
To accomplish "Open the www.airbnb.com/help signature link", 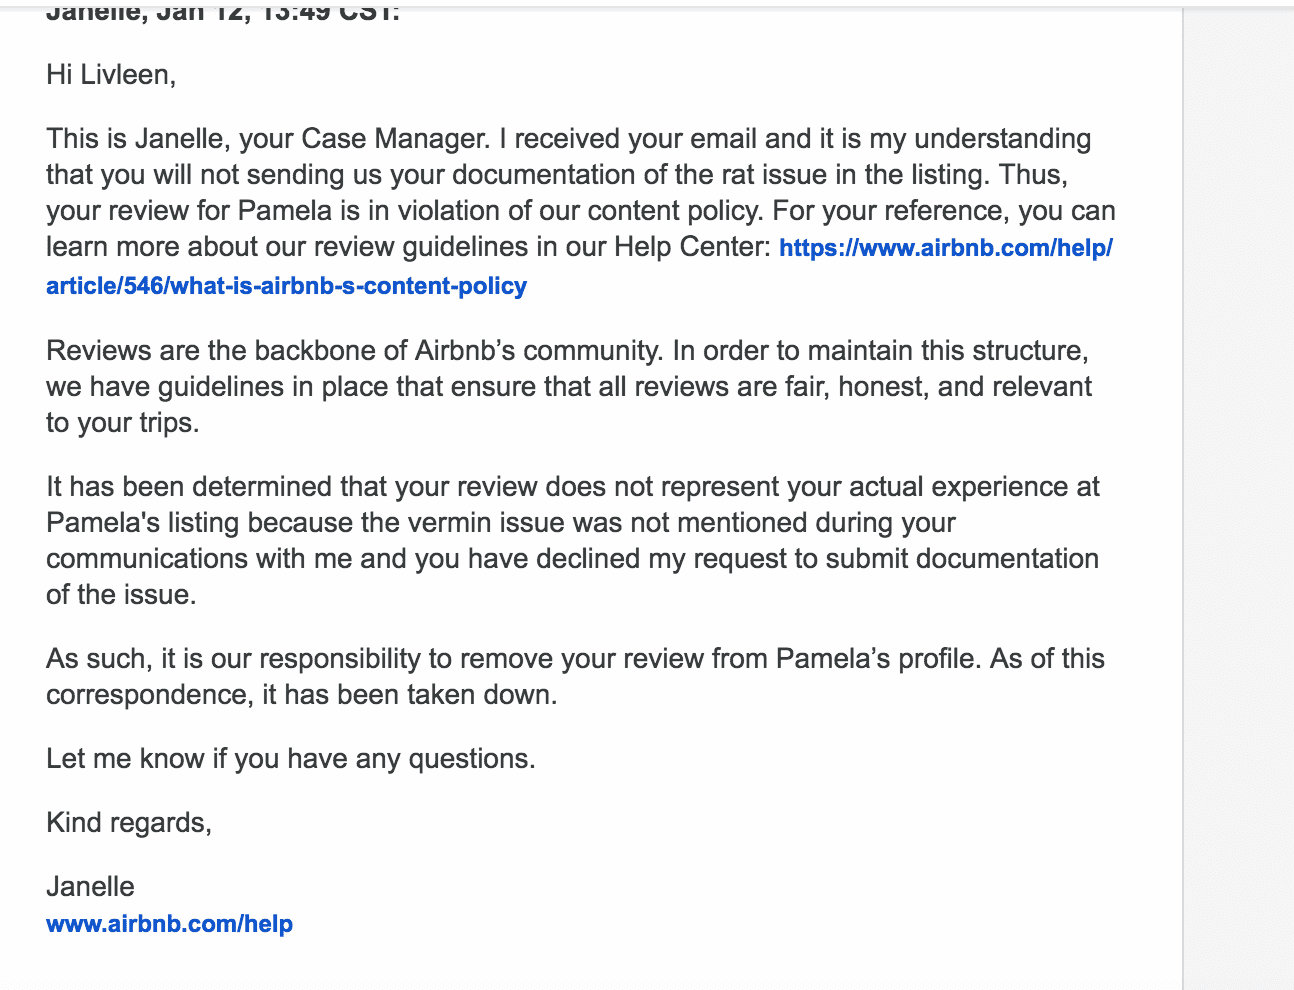I will pyautogui.click(x=169, y=924).
